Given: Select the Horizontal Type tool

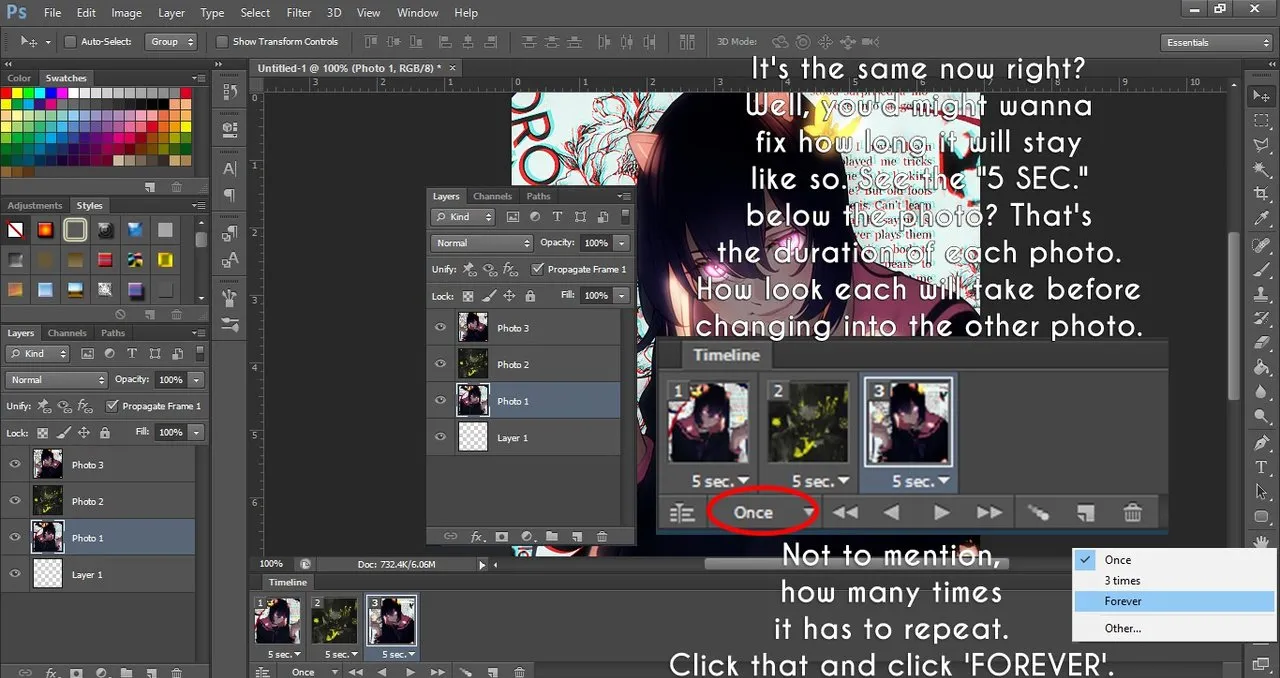Looking at the screenshot, I should point(1261,467).
